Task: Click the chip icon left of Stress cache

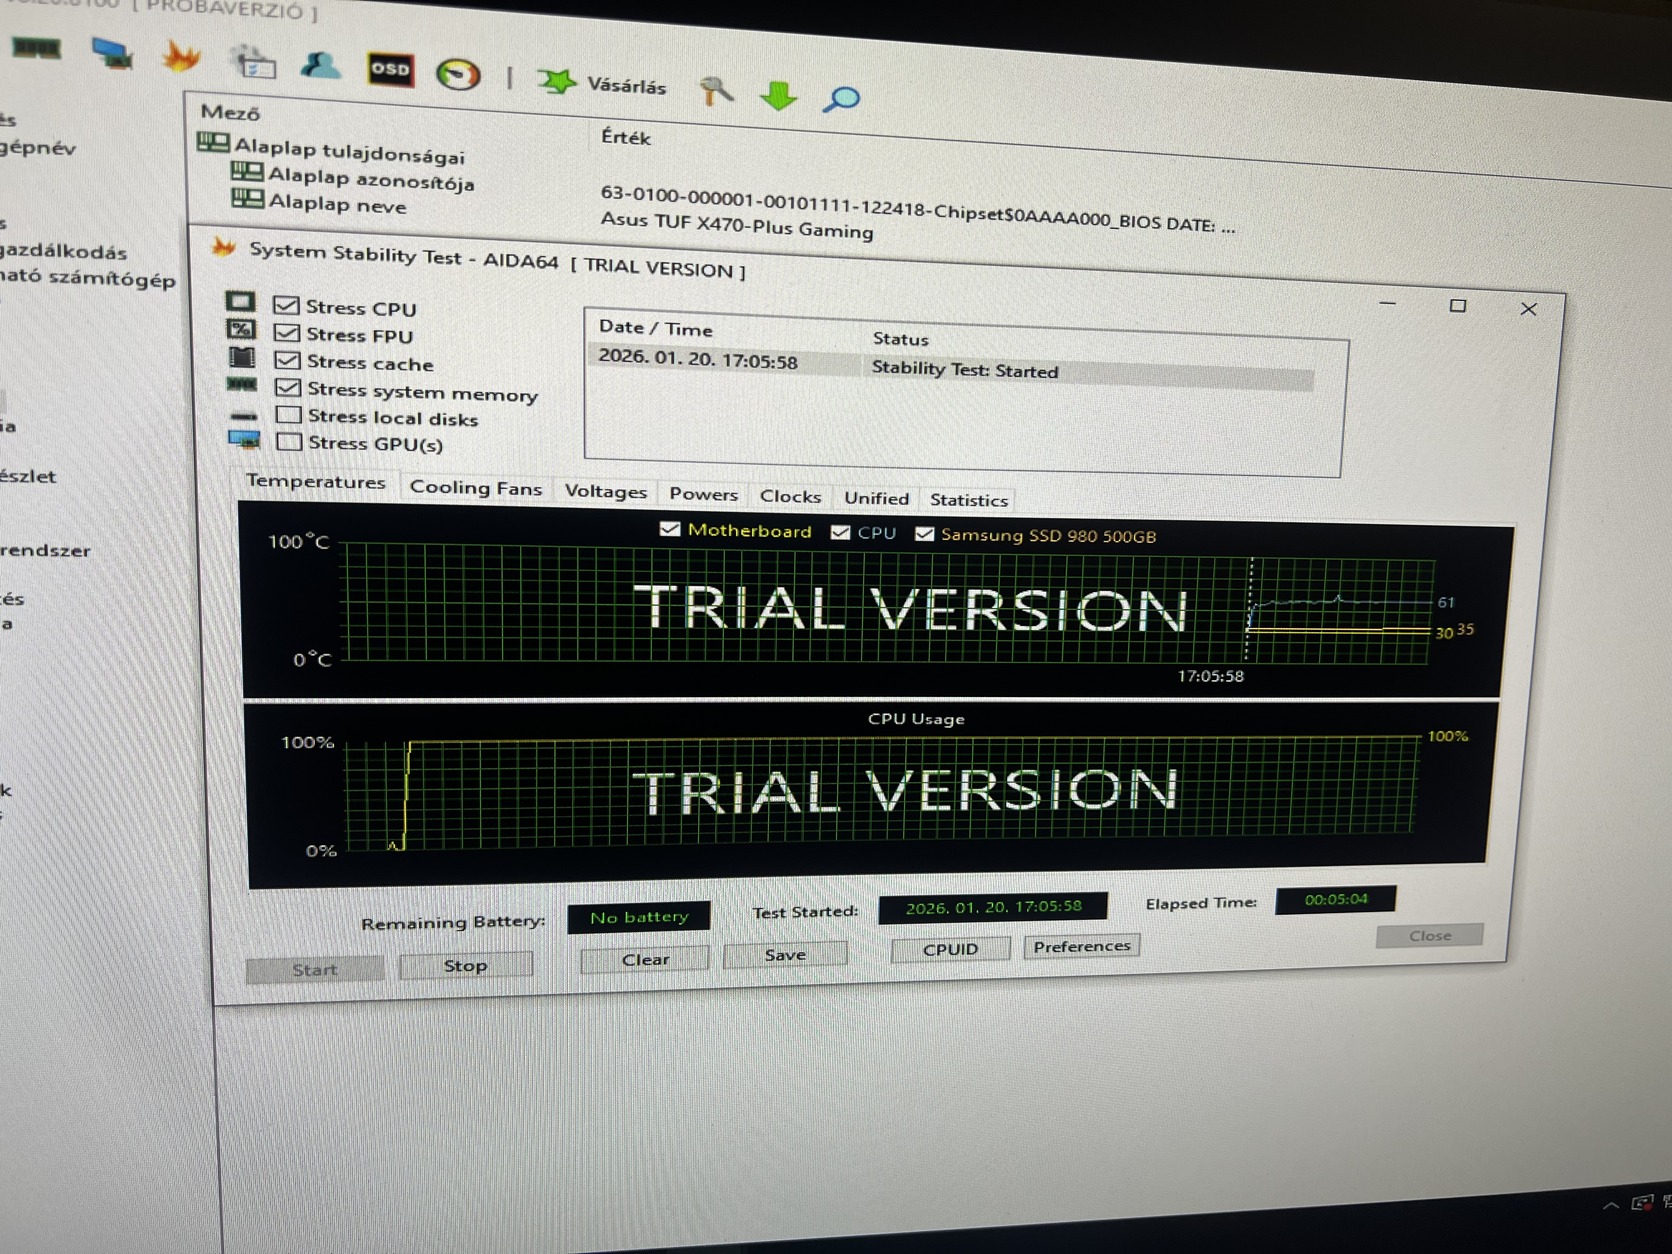Action: (x=241, y=357)
